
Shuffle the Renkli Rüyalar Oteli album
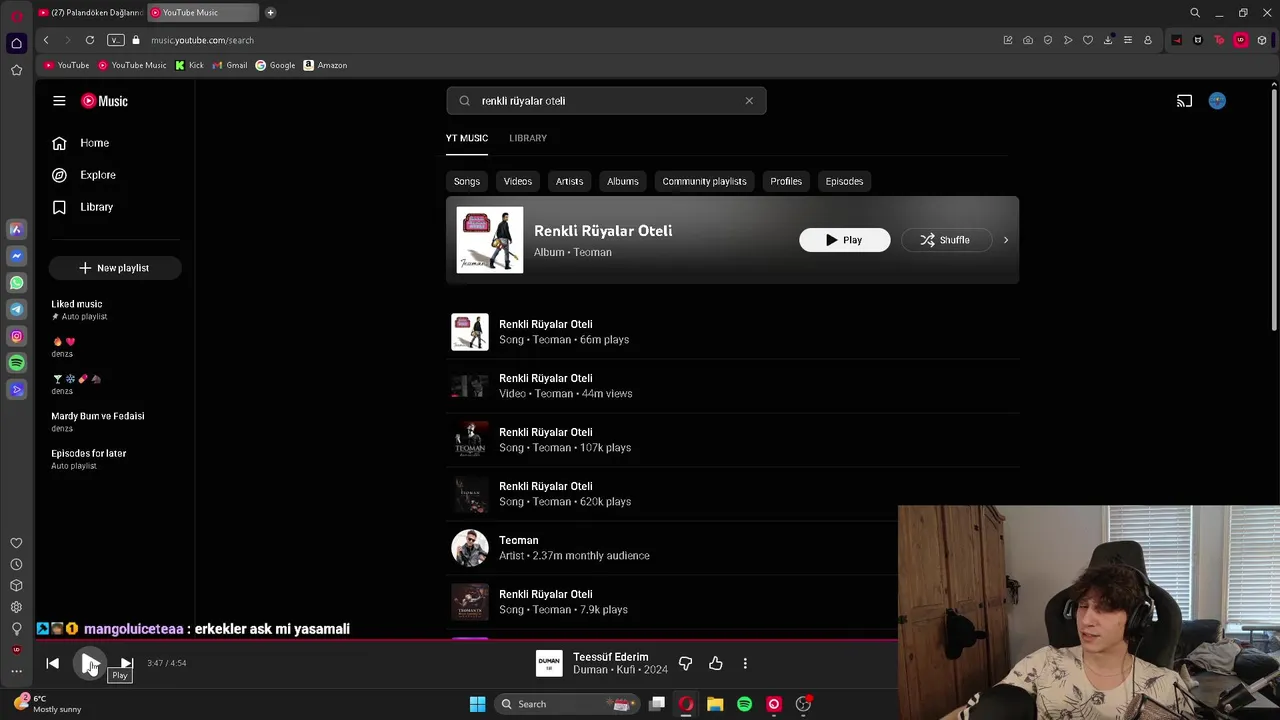[x=945, y=240]
